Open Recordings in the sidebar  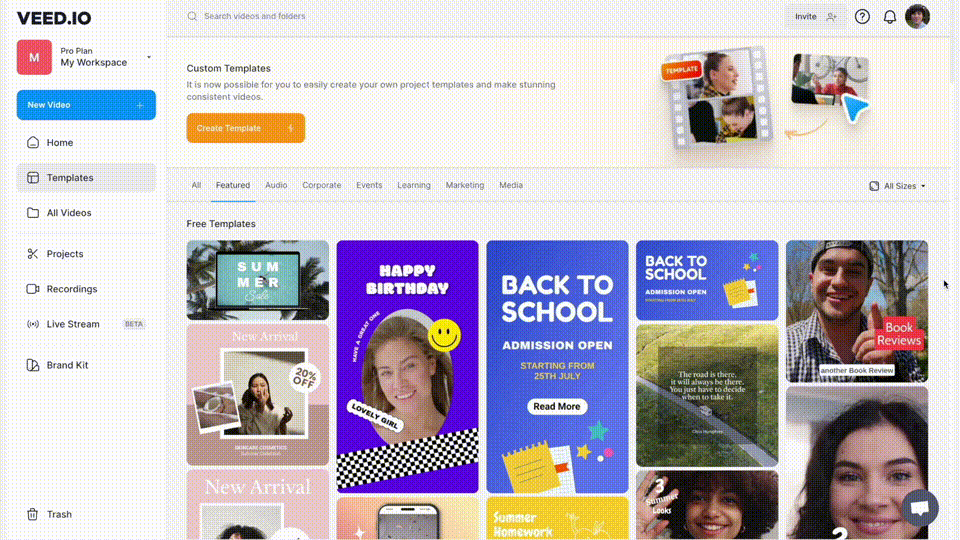(86, 289)
